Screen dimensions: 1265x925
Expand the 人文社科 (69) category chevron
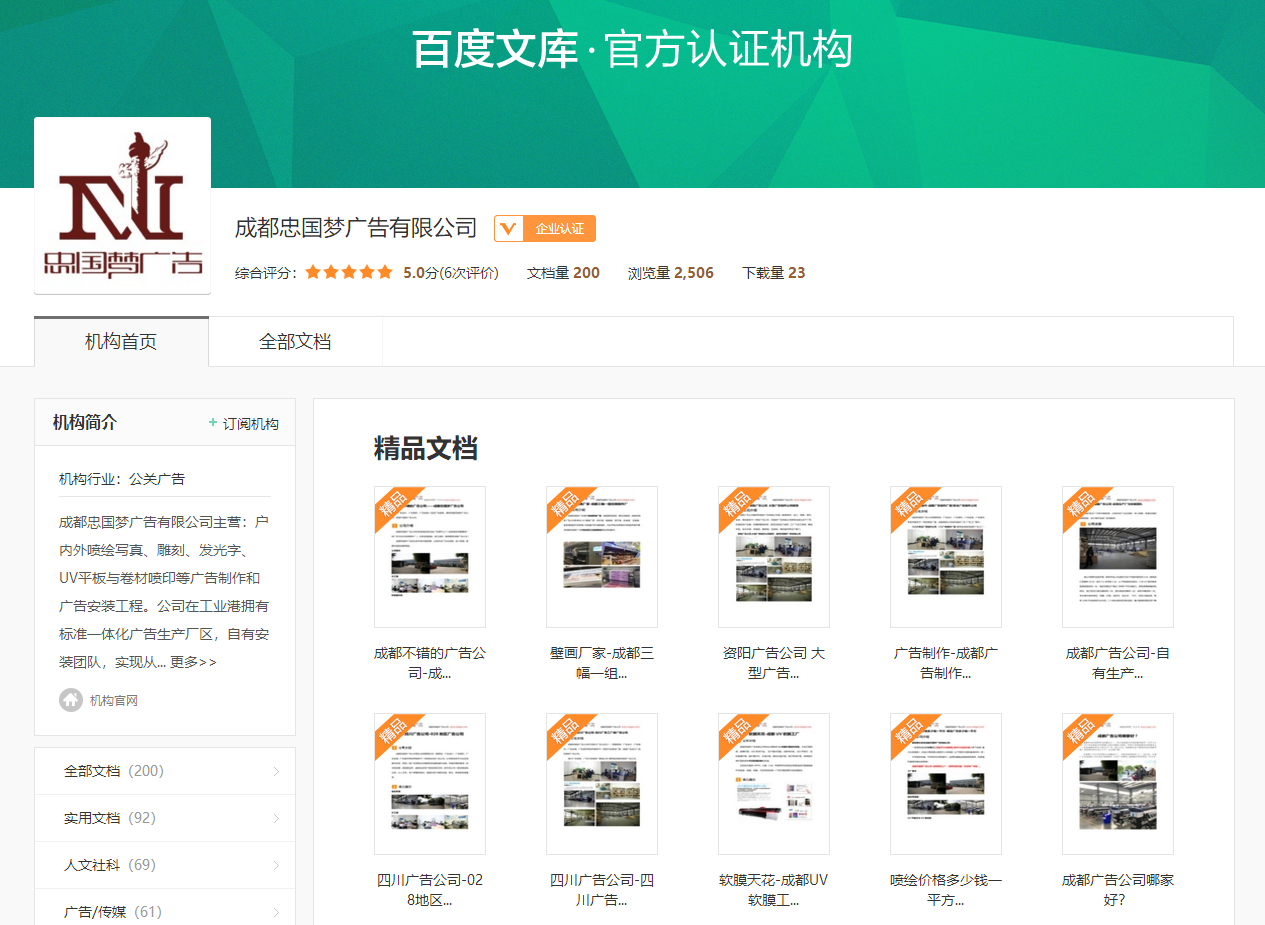pyautogui.click(x=276, y=865)
